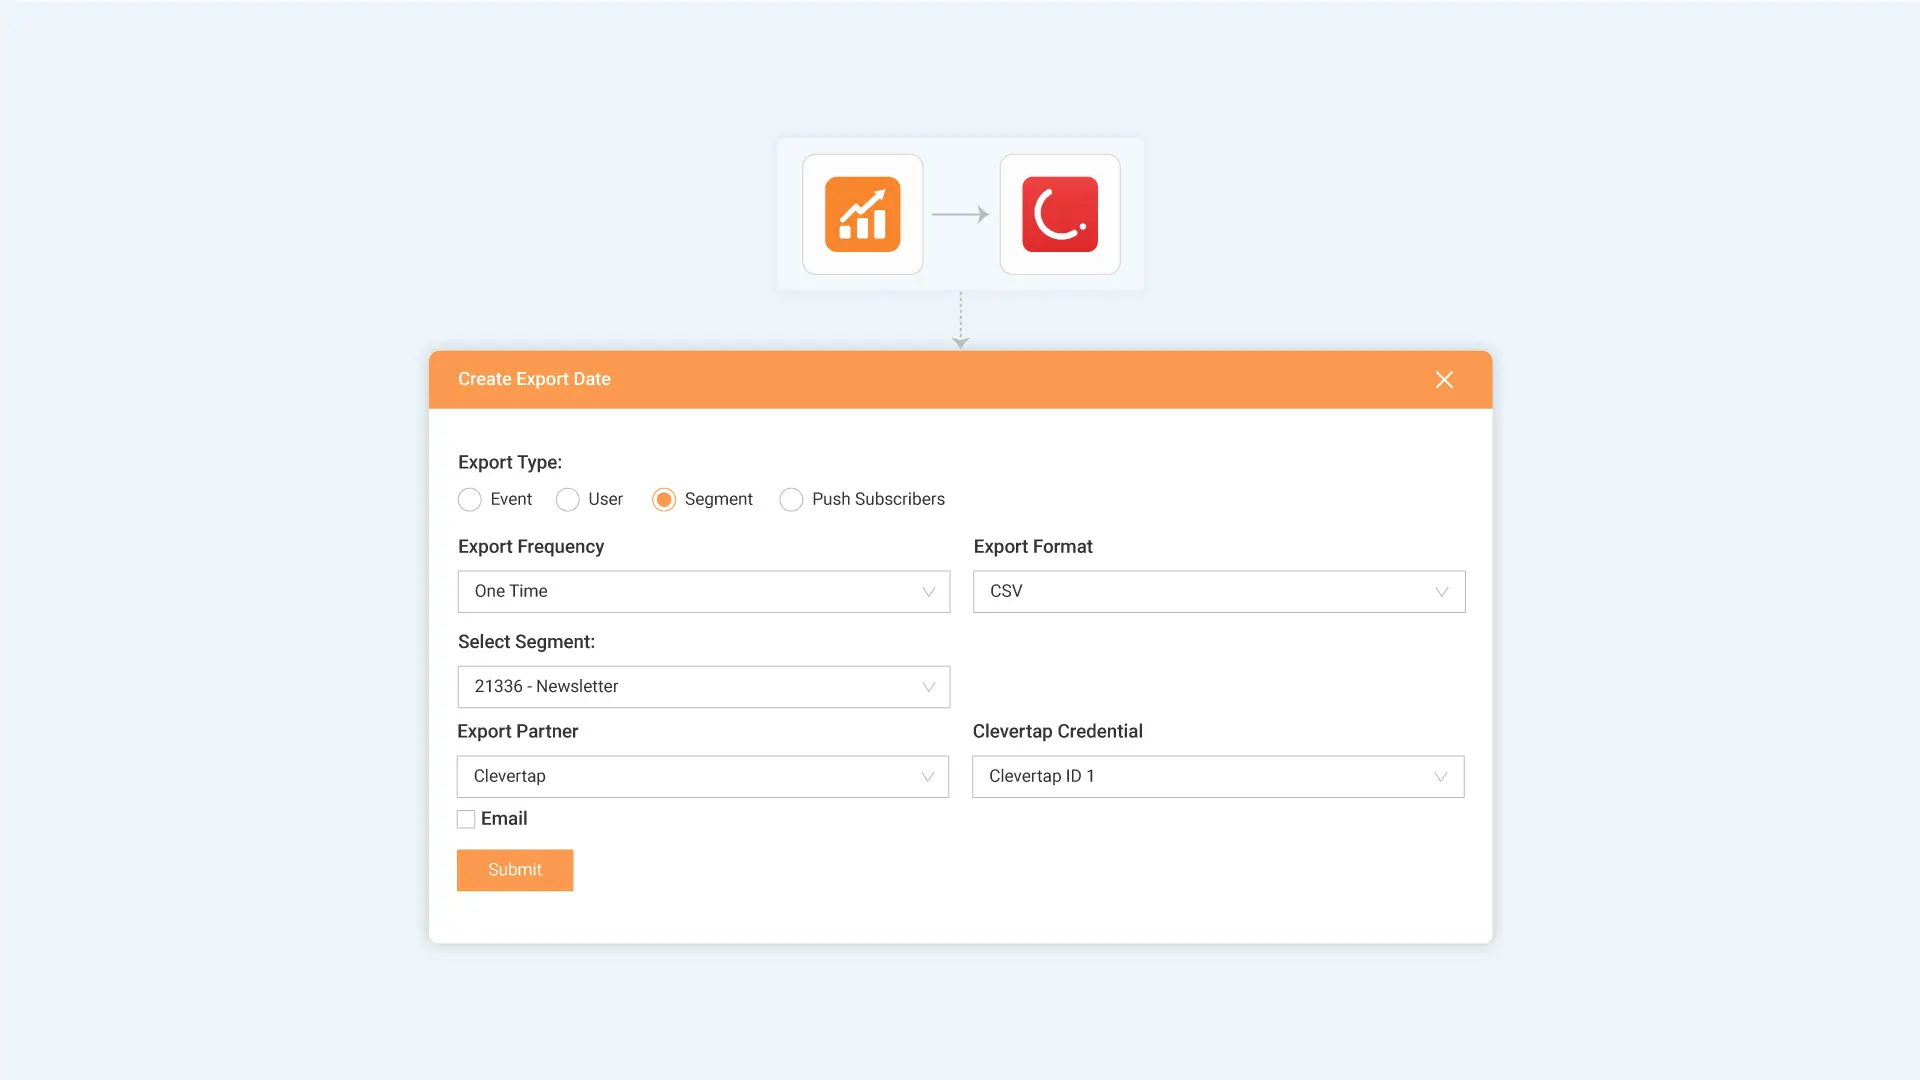Click the orange analytics chart app icon

coord(862,214)
